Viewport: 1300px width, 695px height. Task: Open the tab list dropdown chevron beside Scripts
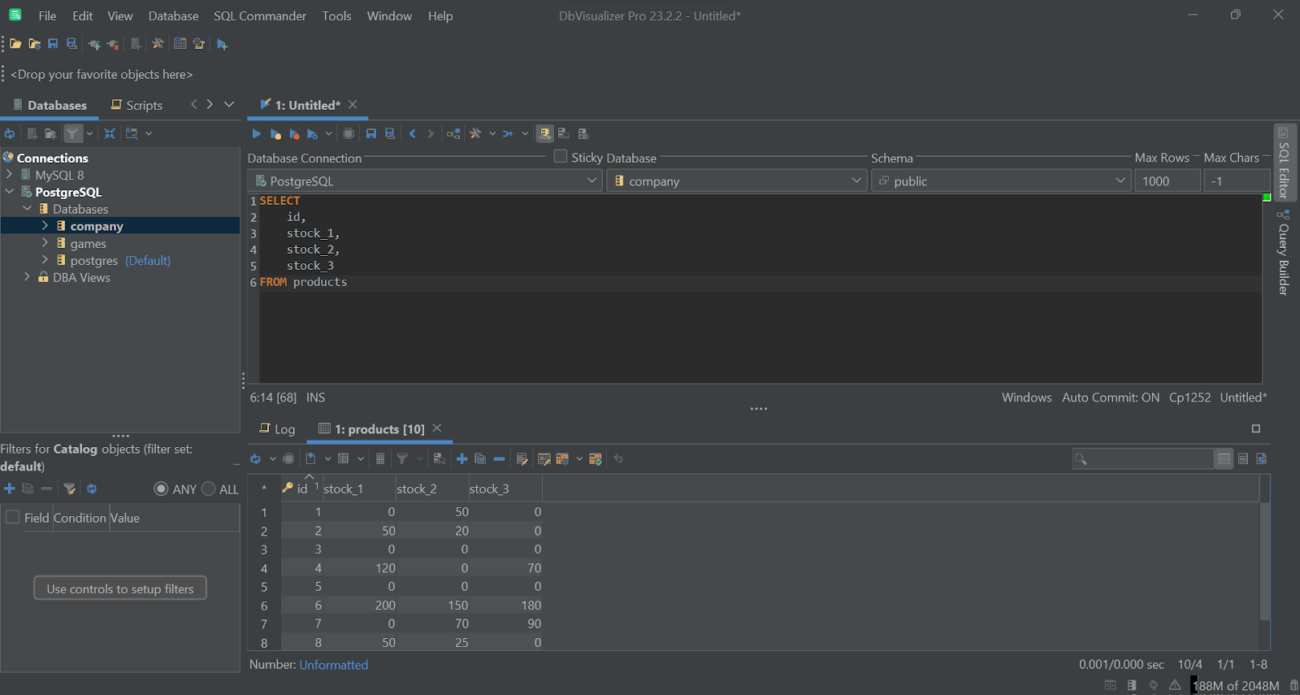[x=229, y=105]
